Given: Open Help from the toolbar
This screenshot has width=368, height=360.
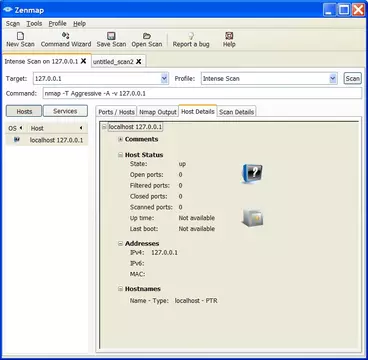Looking at the screenshot, I should pos(229,40).
